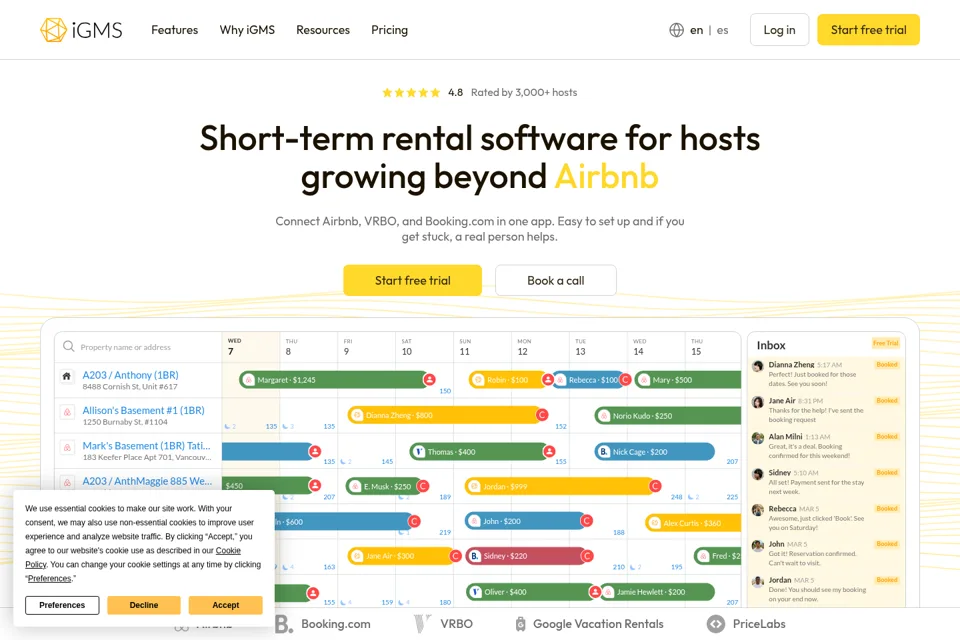Select the en language option

pos(697,30)
